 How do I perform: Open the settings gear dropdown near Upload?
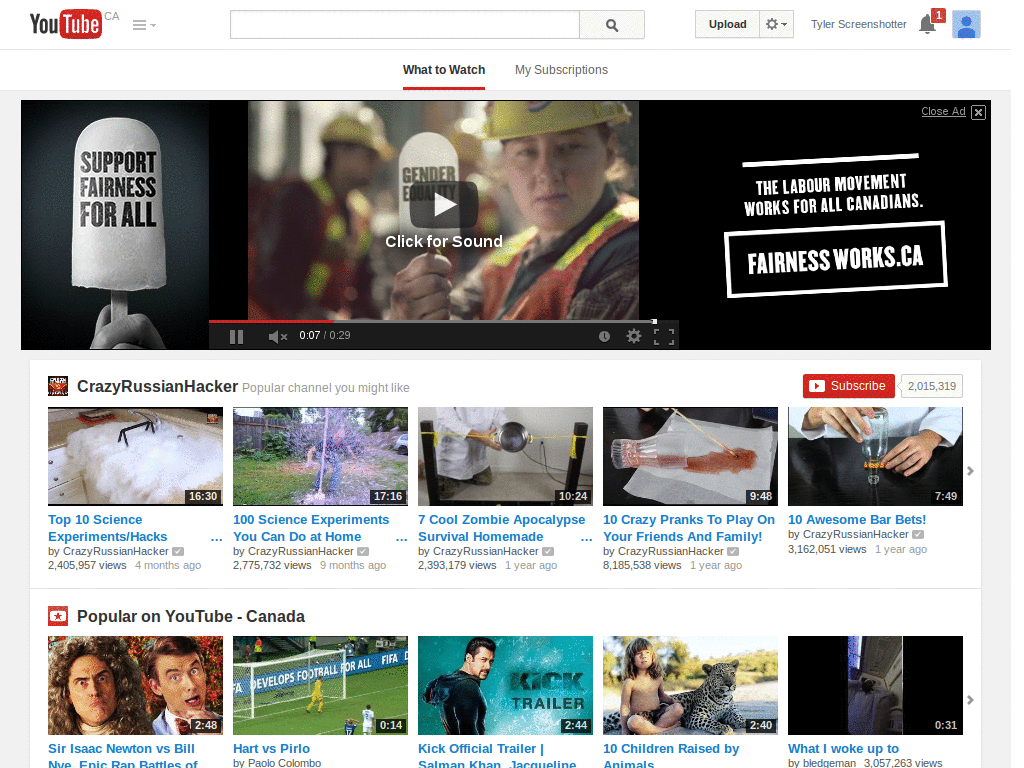776,24
